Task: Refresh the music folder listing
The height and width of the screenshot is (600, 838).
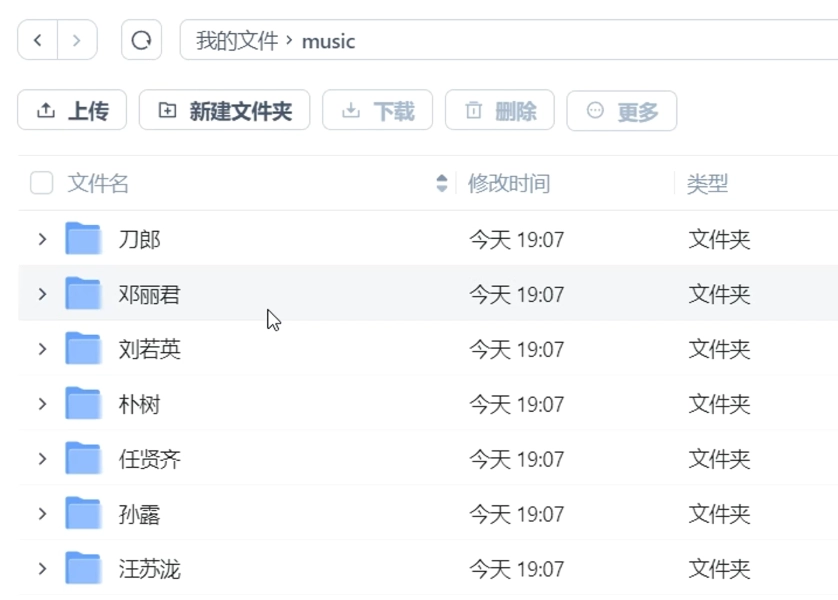Action: [141, 40]
